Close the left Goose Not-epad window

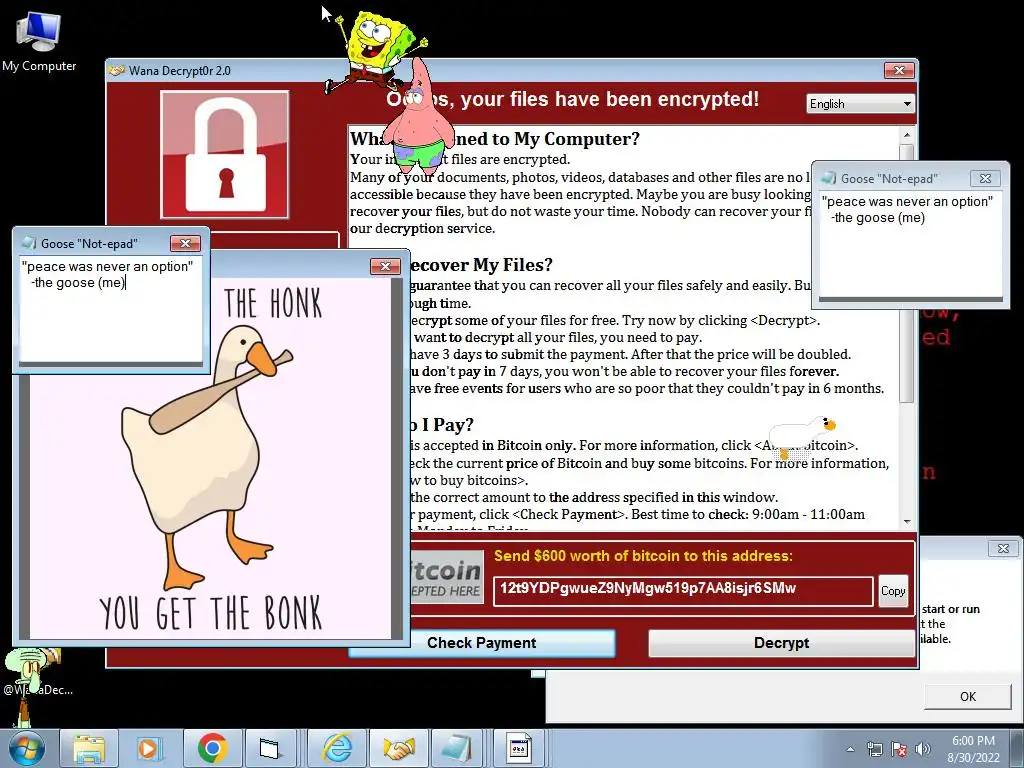185,243
